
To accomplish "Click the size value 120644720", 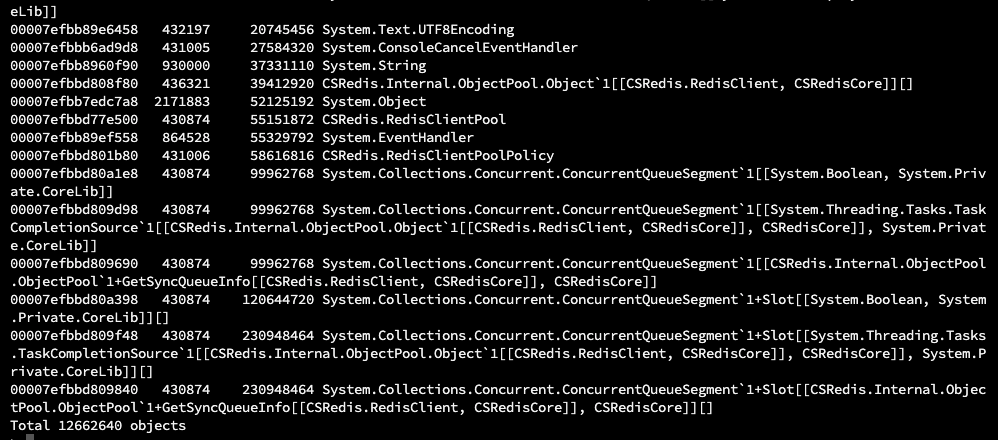I will pyautogui.click(x=278, y=299).
